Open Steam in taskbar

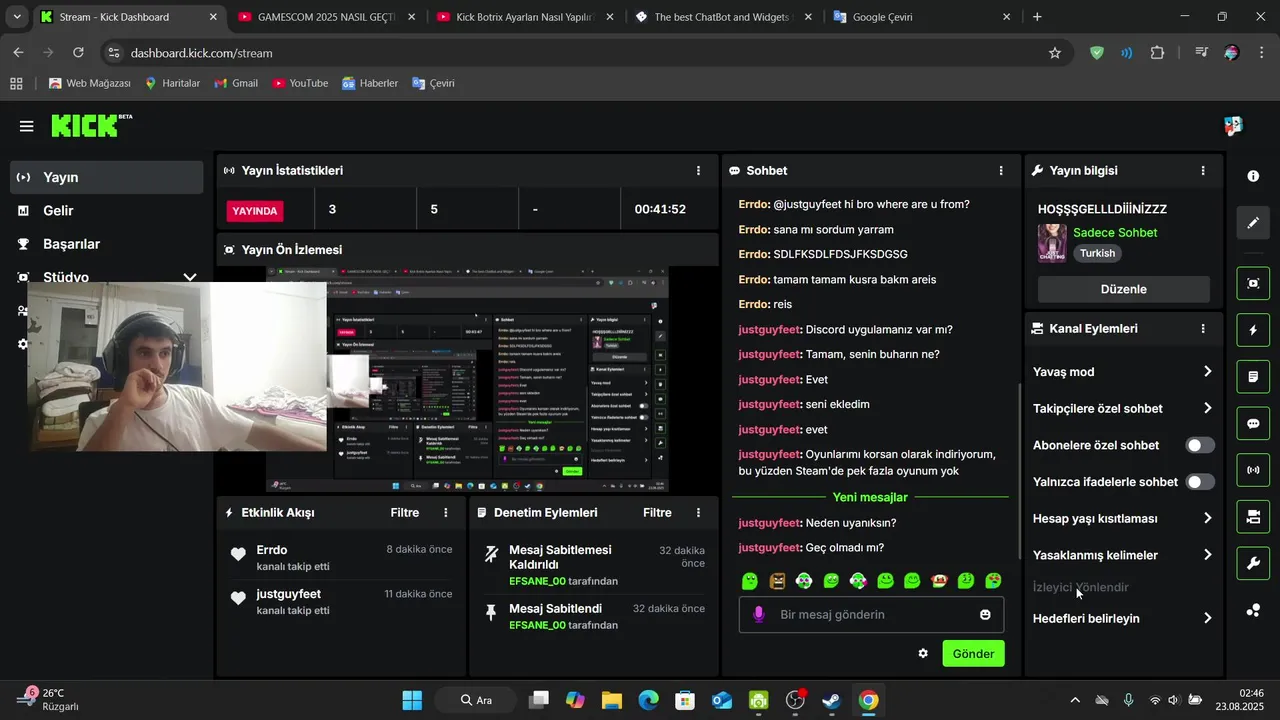pos(831,700)
